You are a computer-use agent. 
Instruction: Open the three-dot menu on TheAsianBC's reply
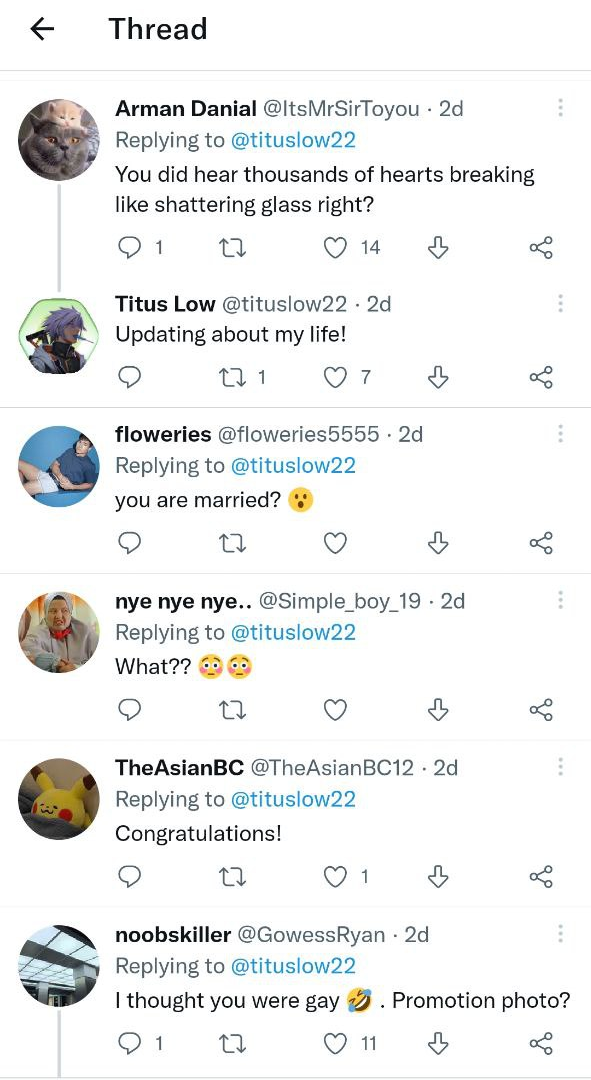point(561,767)
